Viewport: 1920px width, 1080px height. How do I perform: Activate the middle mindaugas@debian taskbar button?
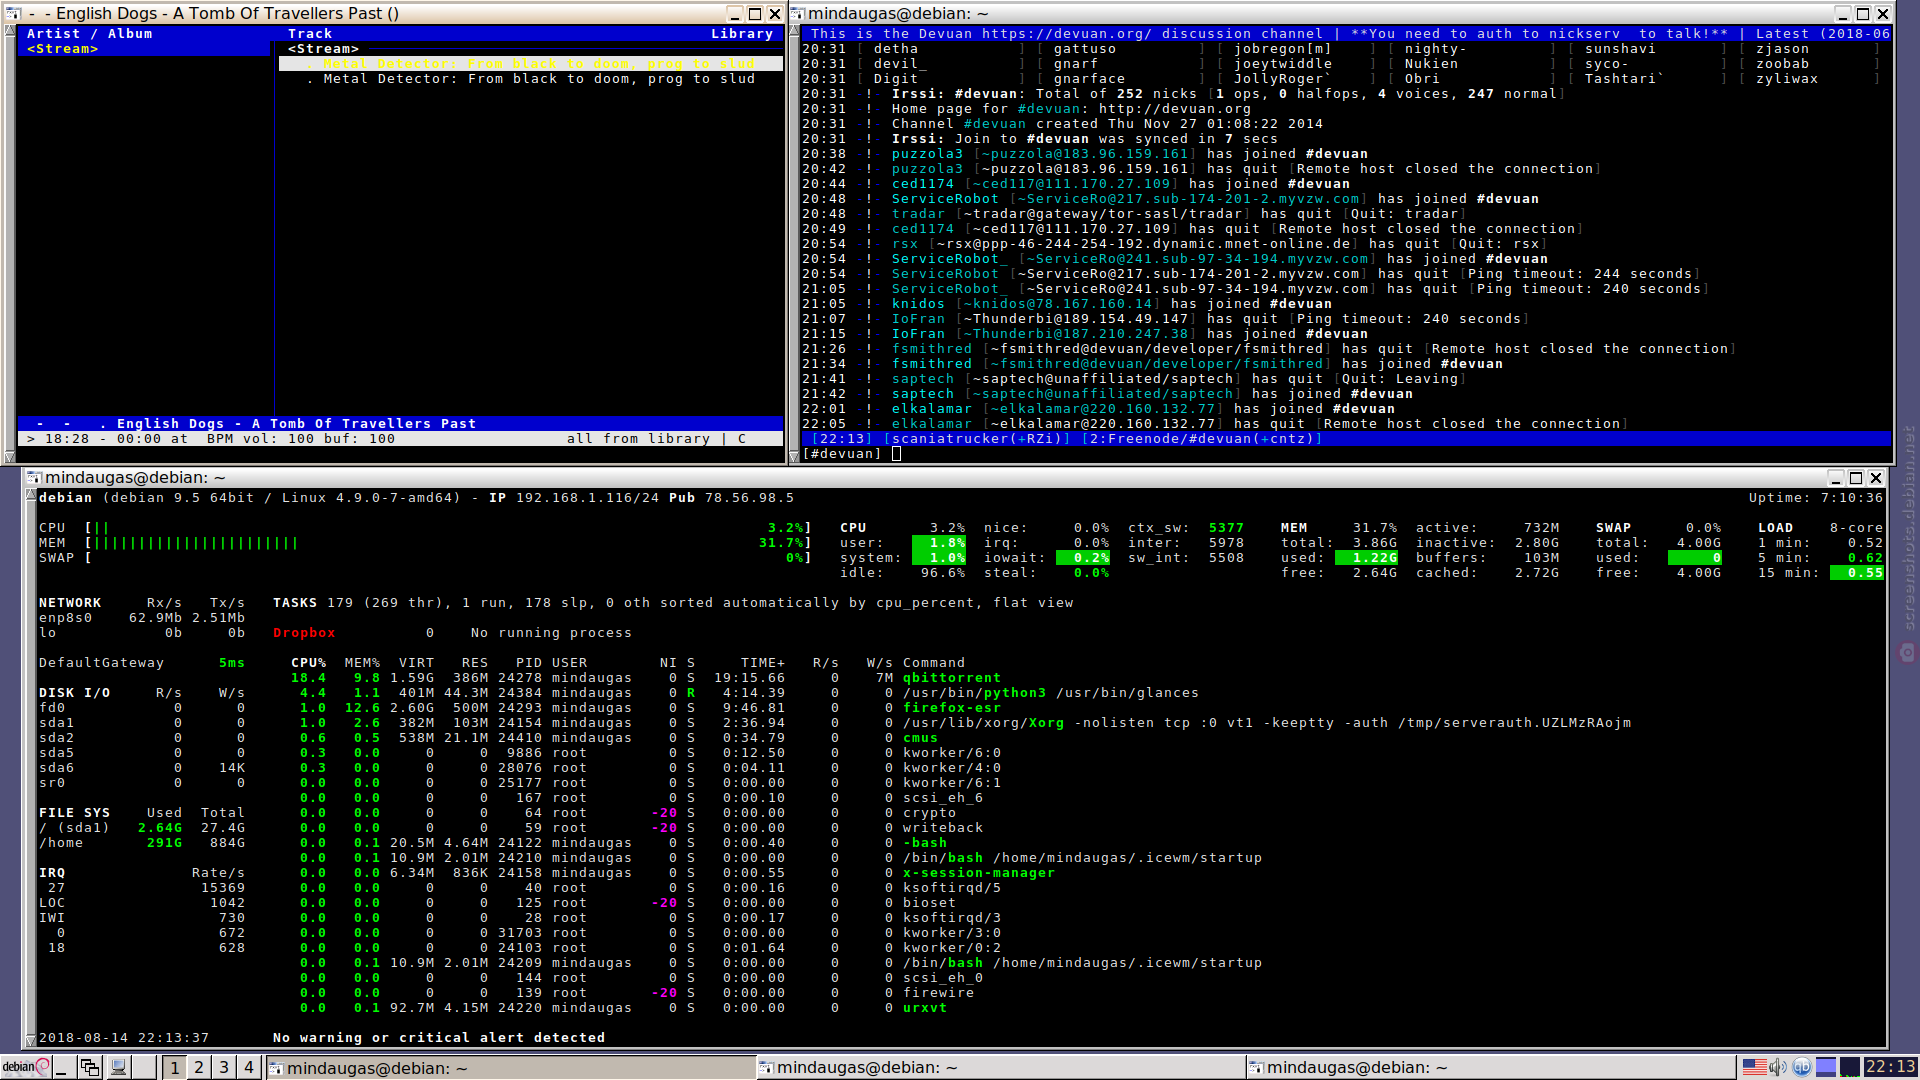pyautogui.click(x=1000, y=1067)
